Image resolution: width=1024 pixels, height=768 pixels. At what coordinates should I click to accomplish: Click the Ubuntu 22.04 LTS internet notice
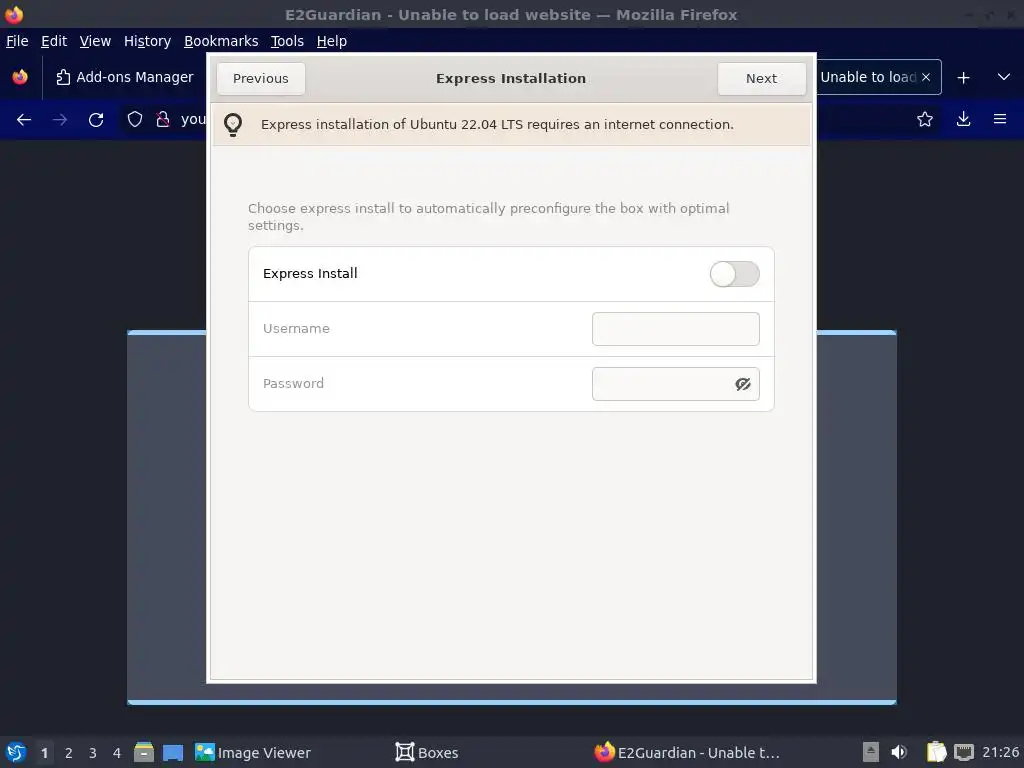point(497,124)
